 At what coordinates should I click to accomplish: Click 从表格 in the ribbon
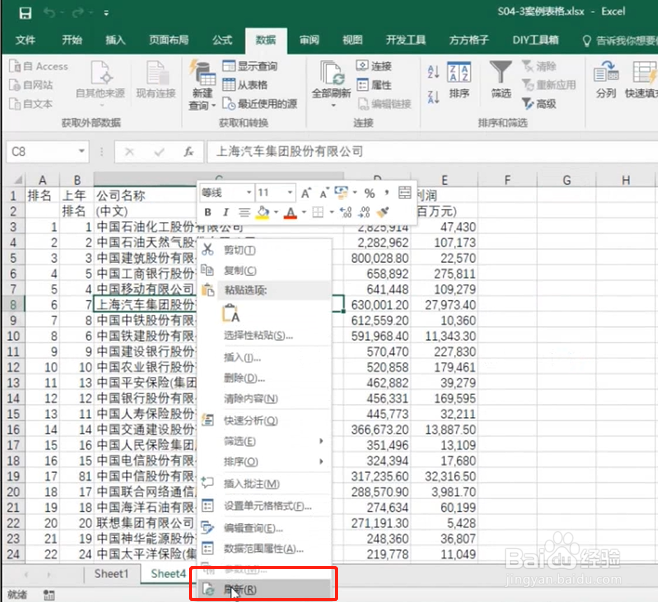tap(245, 85)
